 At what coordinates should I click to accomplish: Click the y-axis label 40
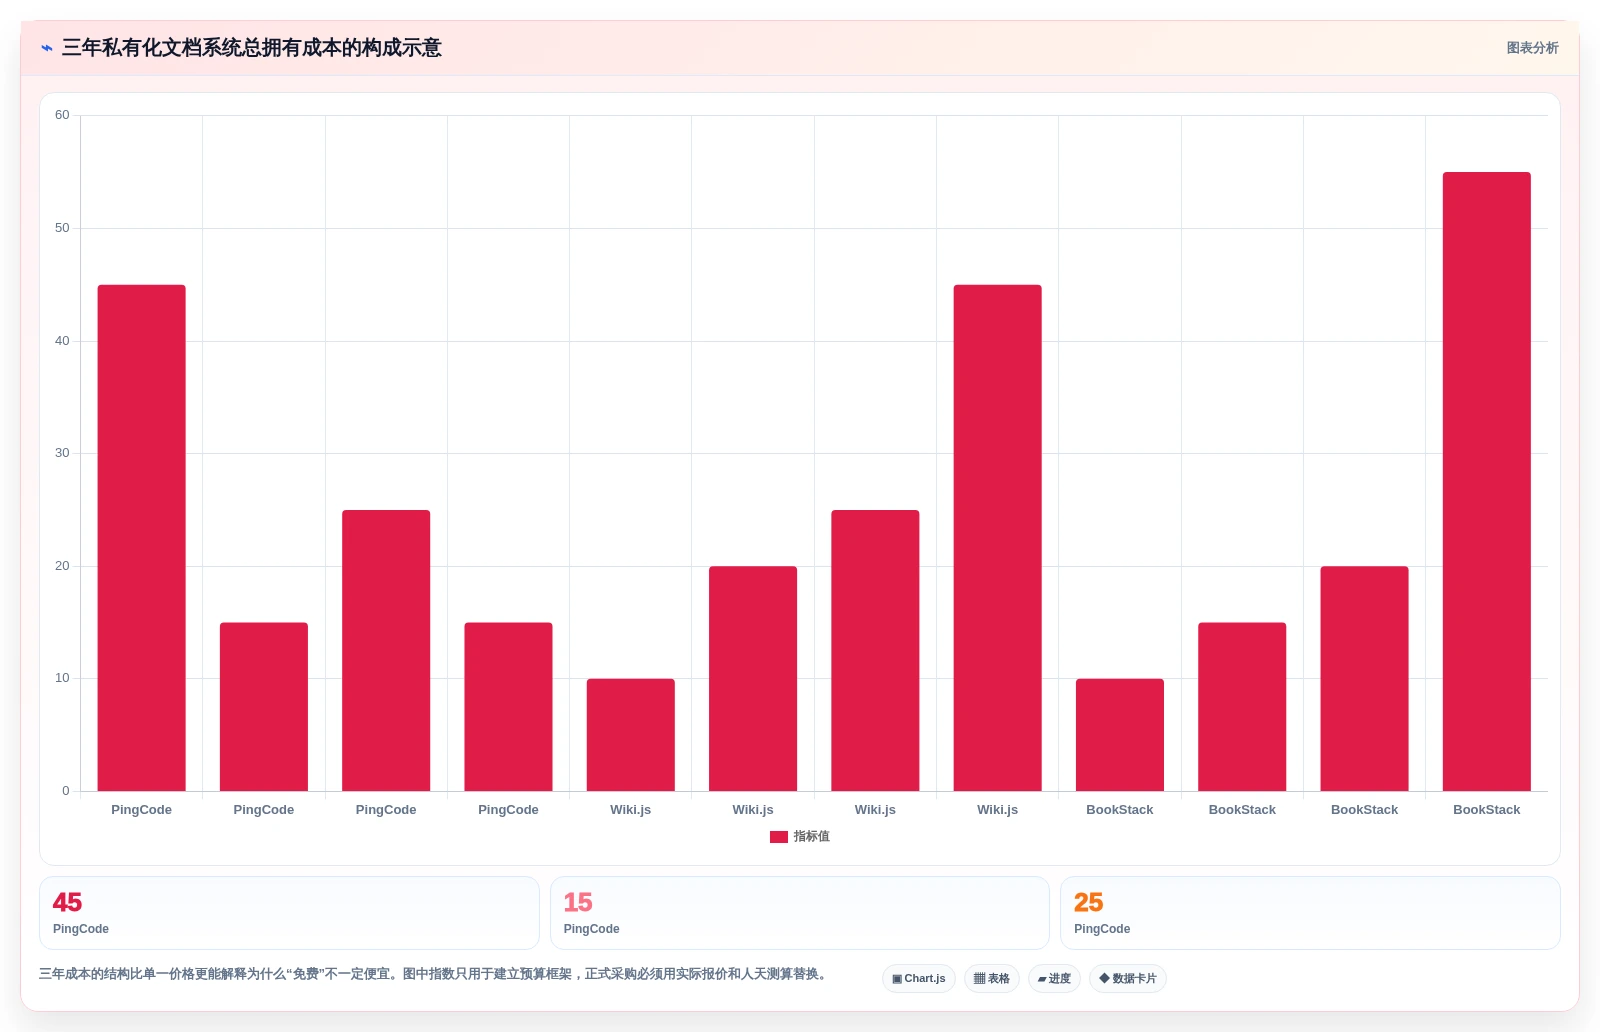tap(62, 341)
